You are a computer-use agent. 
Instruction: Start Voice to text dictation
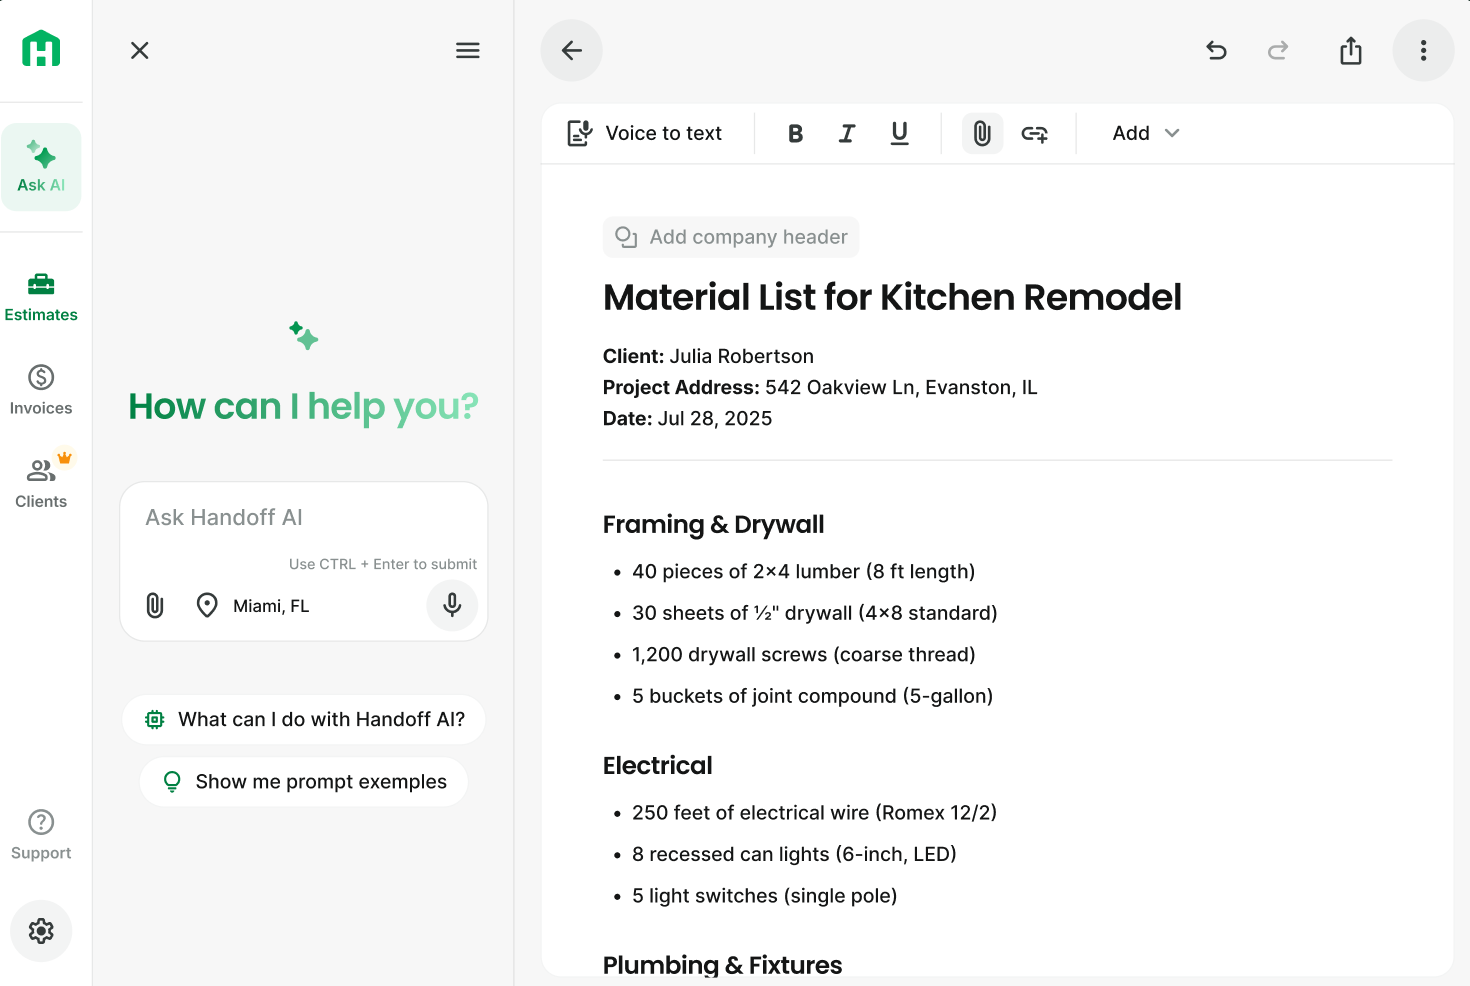pos(644,133)
